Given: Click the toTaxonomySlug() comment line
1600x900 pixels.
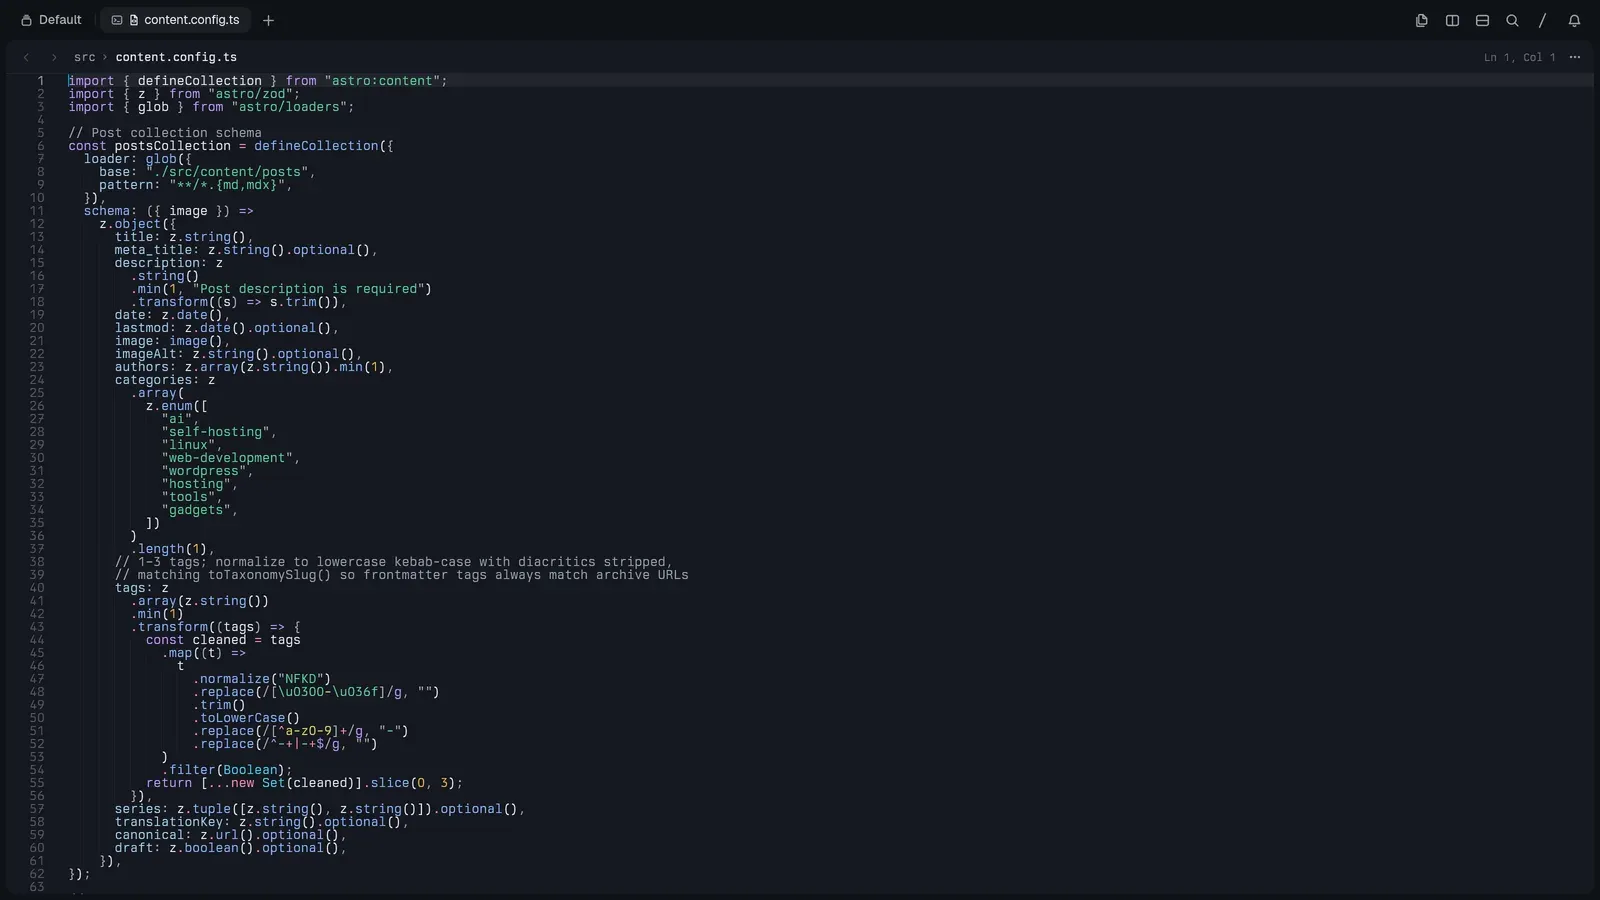Looking at the screenshot, I should click(x=401, y=575).
